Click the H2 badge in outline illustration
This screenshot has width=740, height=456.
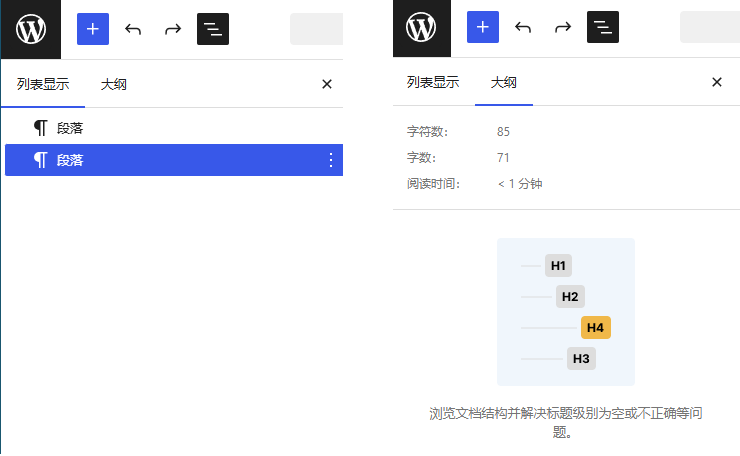[x=570, y=296]
